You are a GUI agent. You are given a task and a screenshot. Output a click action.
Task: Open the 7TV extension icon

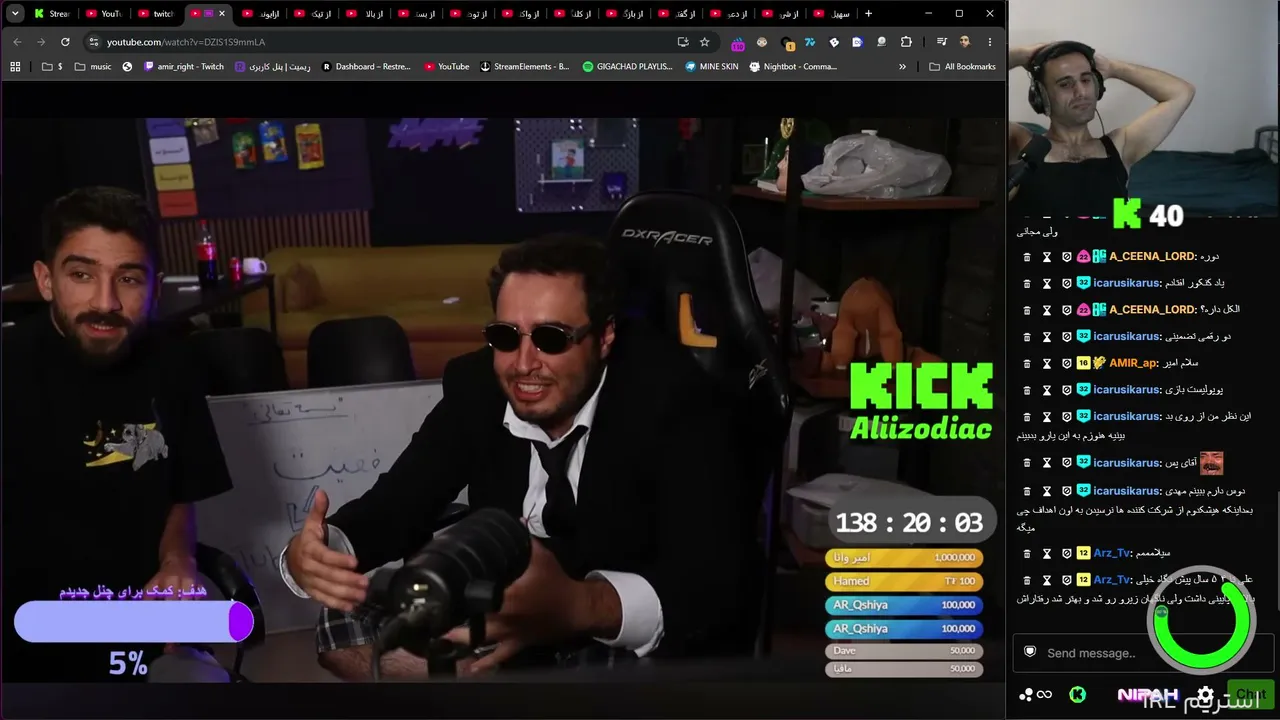click(810, 42)
